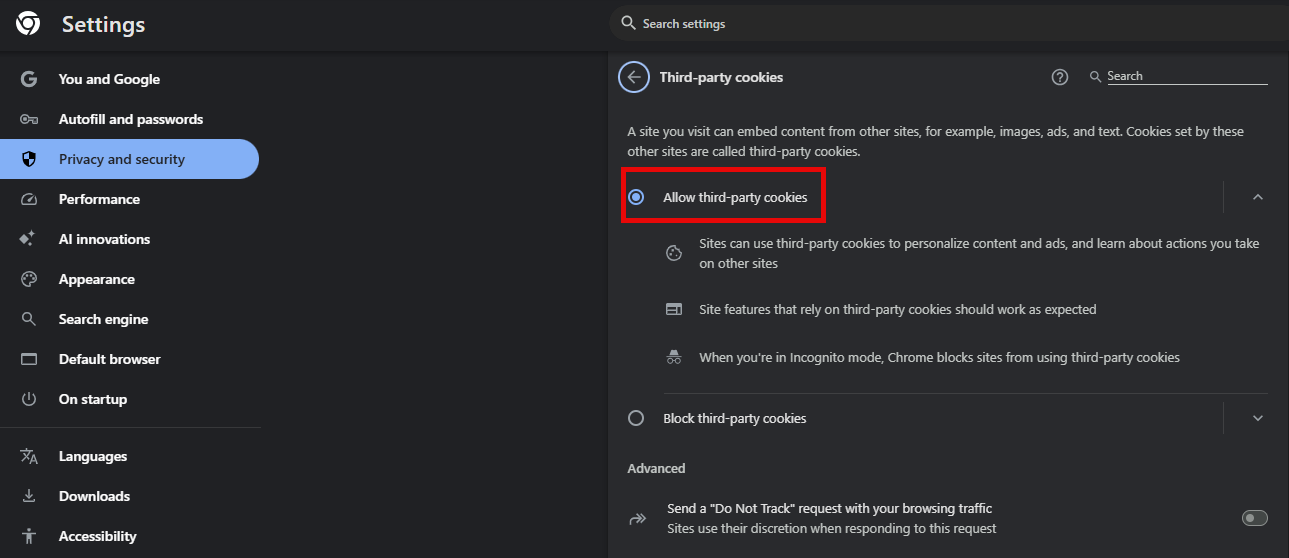The width and height of the screenshot is (1289, 558).
Task: Click the cookies page Search box
Action: pyautogui.click(x=1187, y=76)
